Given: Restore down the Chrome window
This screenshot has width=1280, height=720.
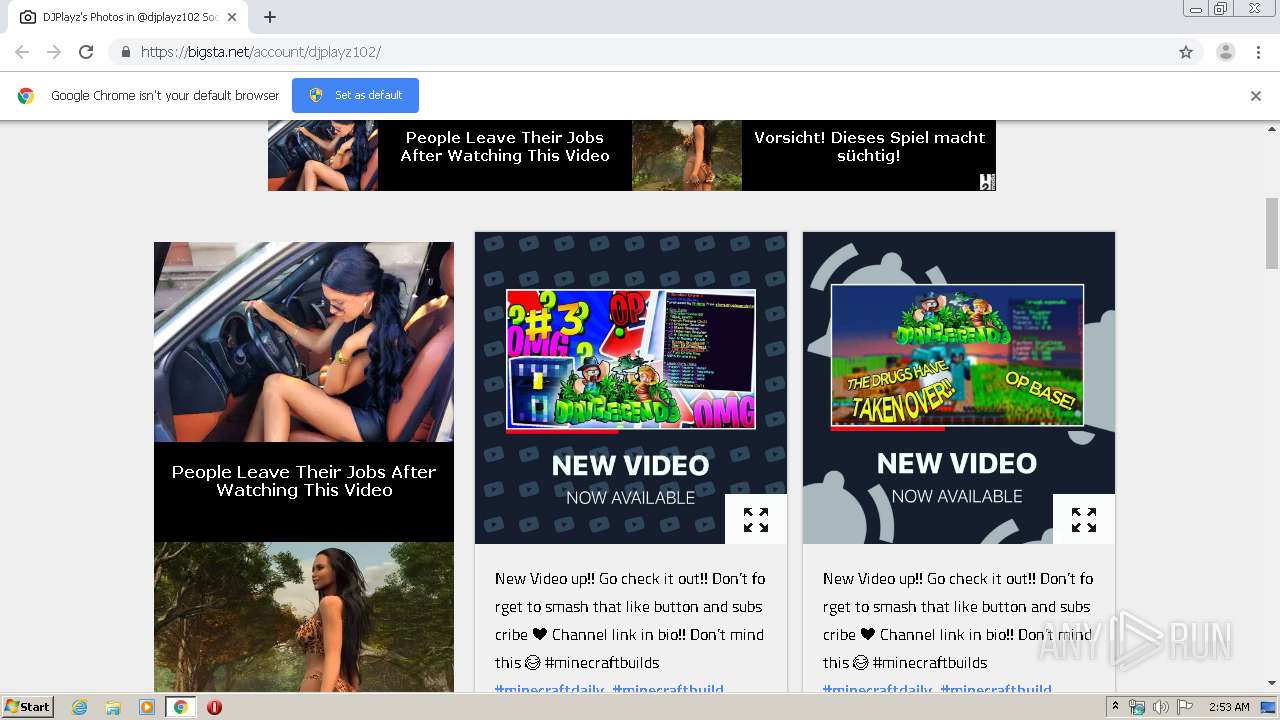Looking at the screenshot, I should [x=1221, y=9].
